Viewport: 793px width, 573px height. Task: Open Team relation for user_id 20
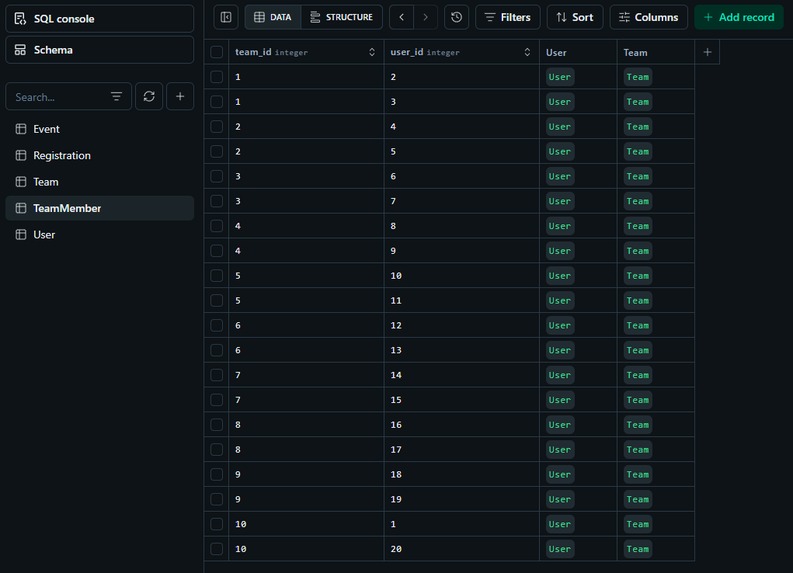click(x=638, y=549)
